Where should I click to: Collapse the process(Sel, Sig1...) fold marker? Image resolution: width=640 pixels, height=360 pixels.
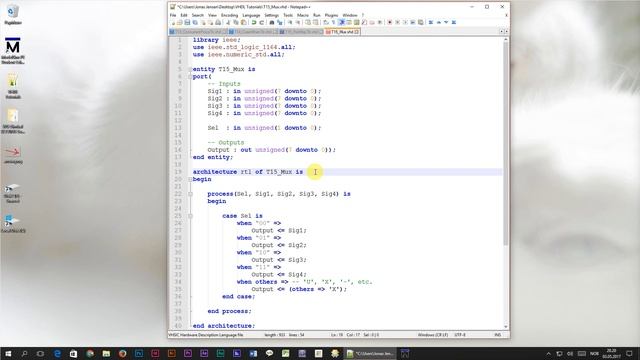click(x=190, y=194)
